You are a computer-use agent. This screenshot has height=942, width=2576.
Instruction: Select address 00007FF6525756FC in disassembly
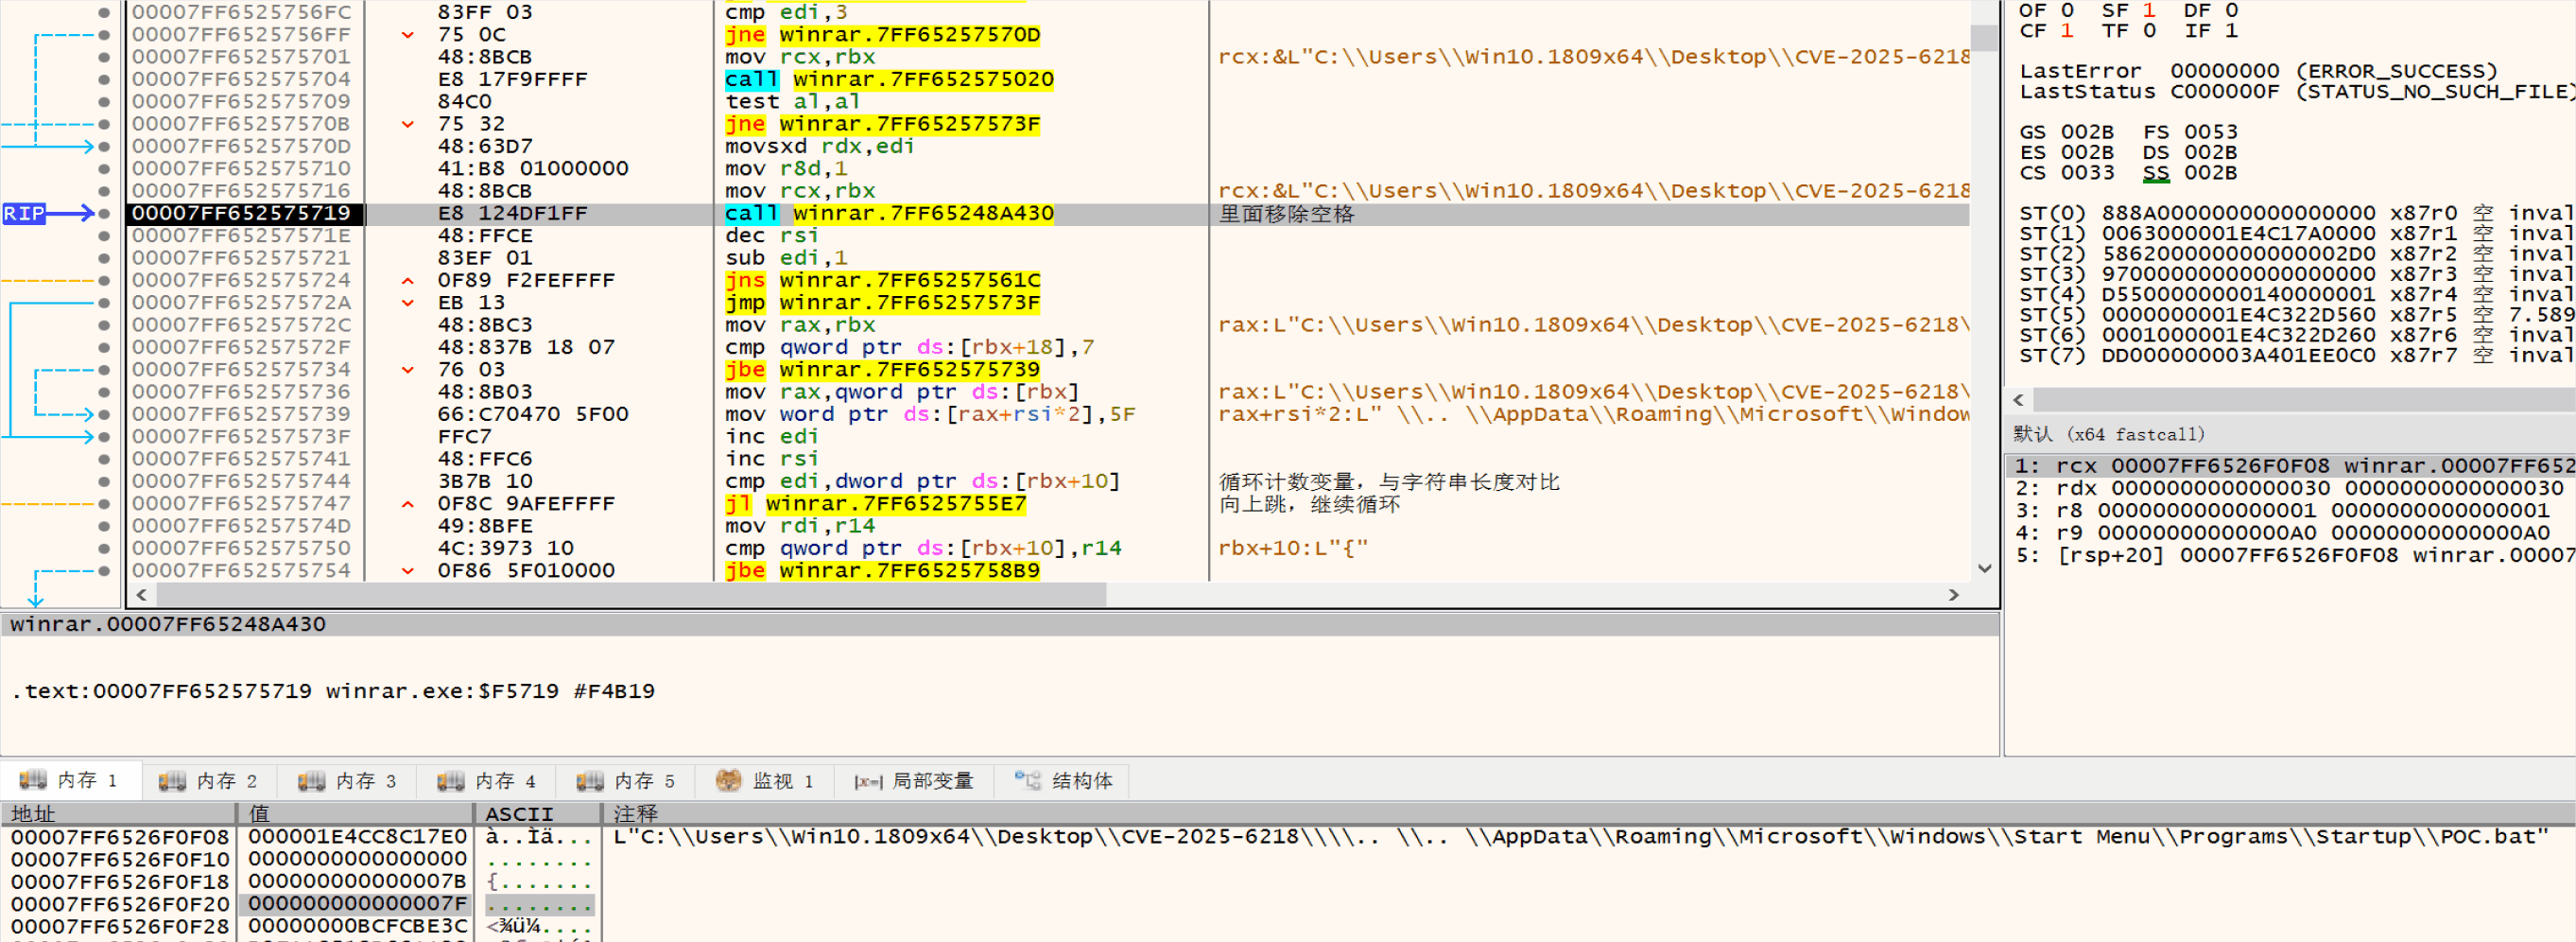[241, 12]
